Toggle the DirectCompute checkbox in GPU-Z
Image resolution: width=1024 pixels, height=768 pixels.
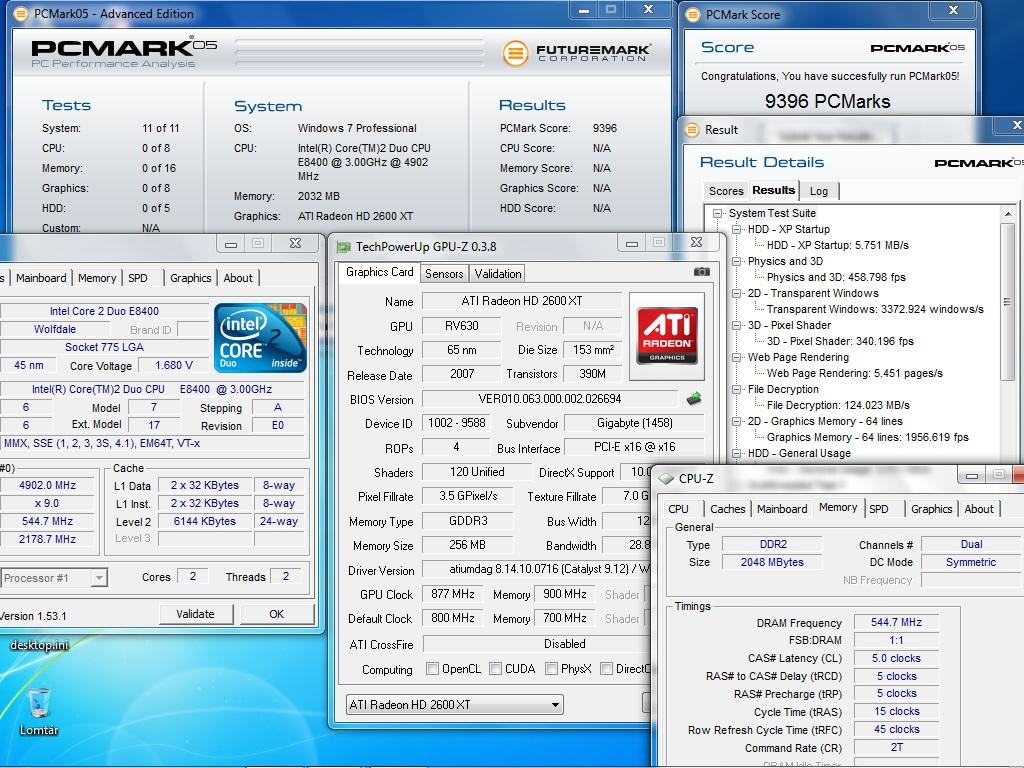click(x=606, y=669)
